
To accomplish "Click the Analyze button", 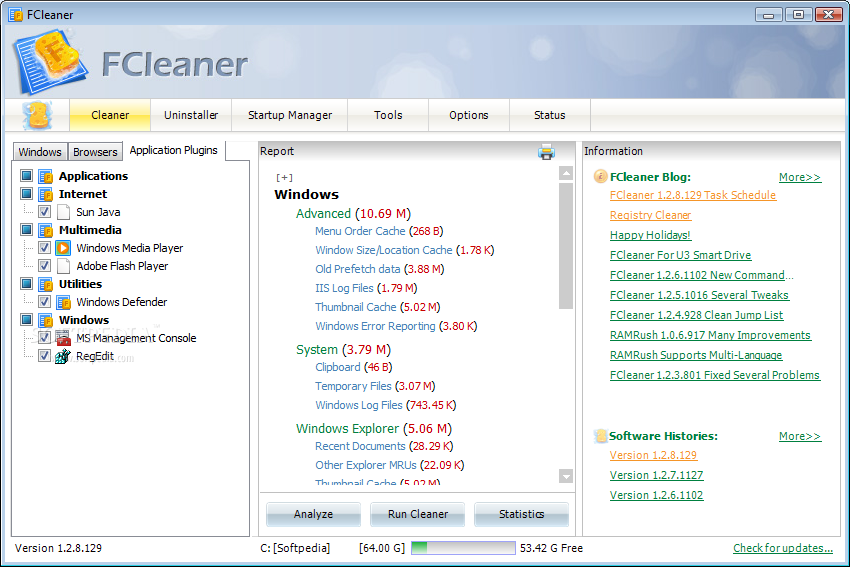I will tap(313, 514).
